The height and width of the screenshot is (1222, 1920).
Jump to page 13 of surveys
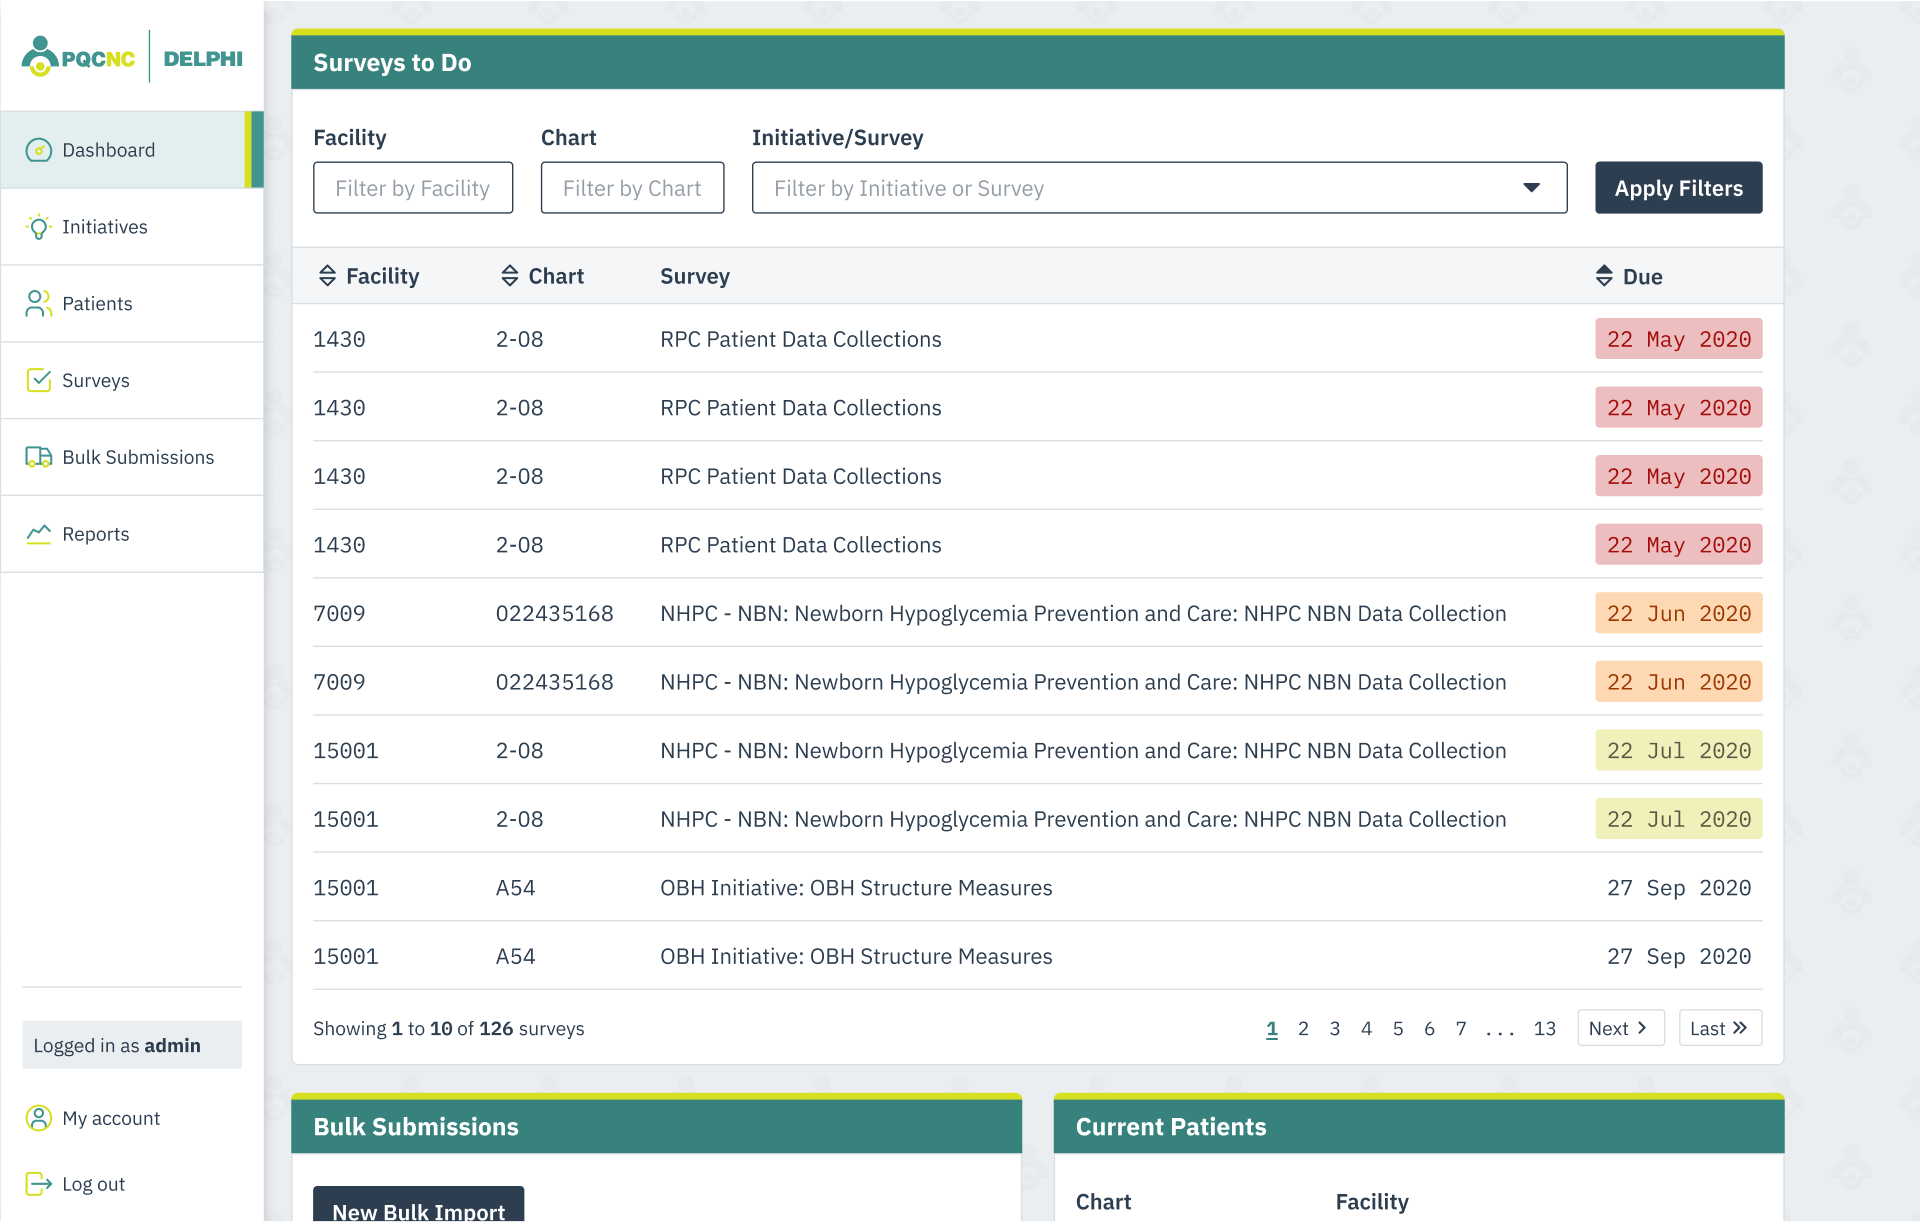[1545, 1028]
